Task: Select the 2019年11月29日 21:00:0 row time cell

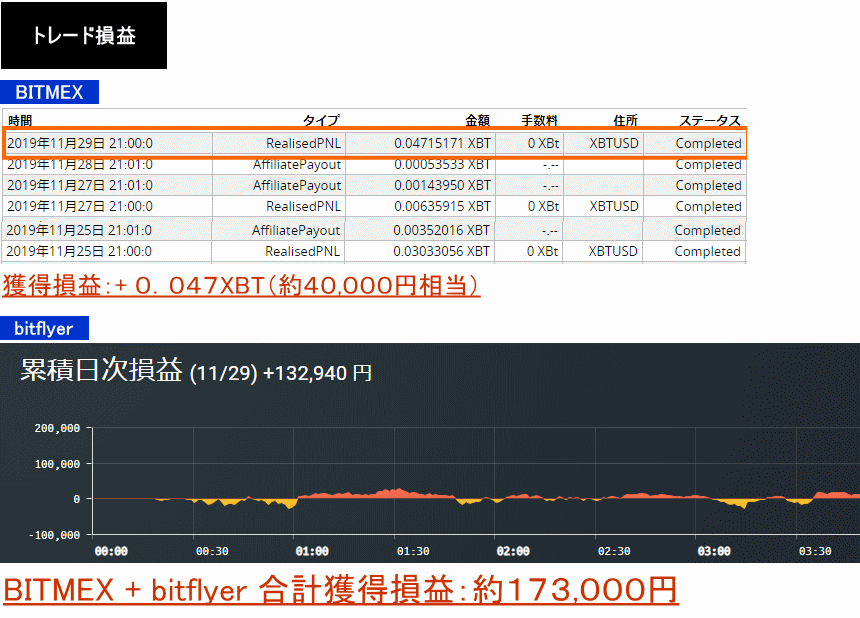Action: click(80, 143)
